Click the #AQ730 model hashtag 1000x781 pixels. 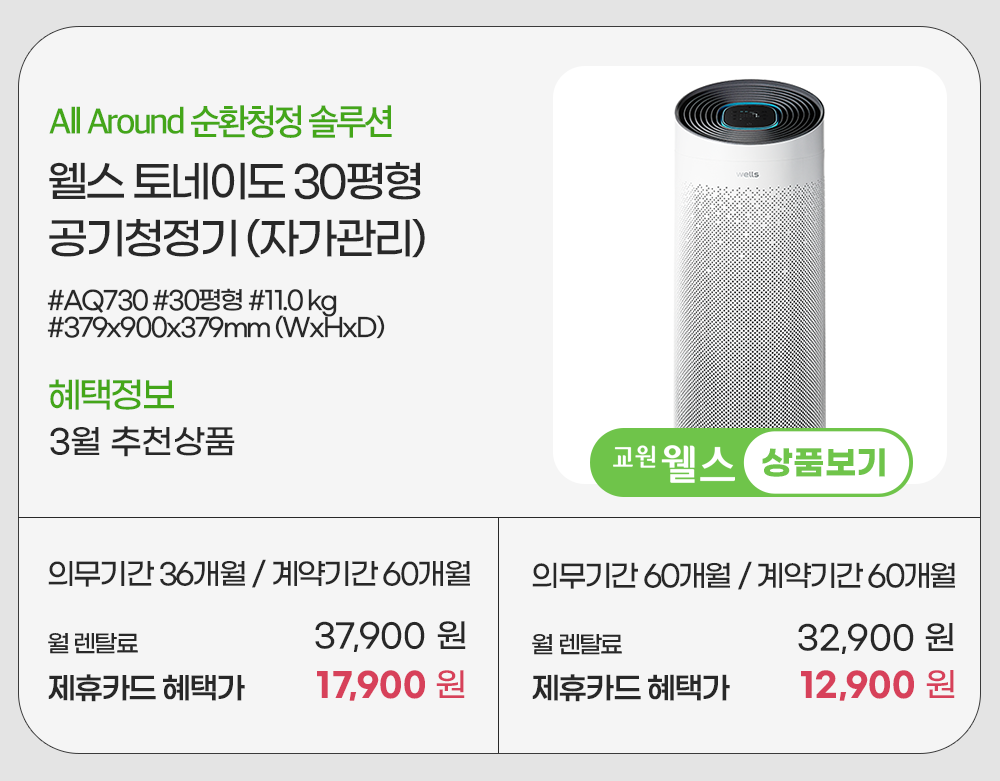98,301
